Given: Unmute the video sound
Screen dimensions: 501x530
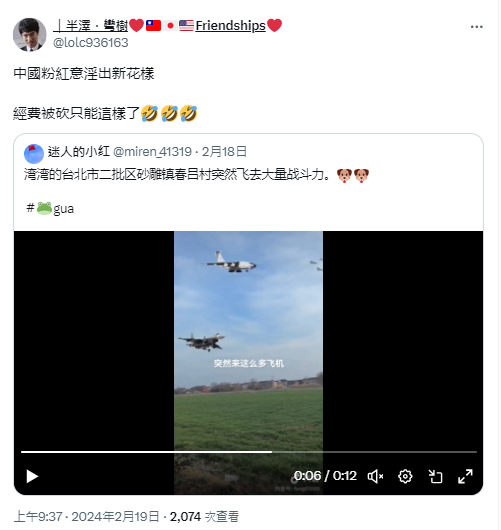Looking at the screenshot, I should coord(376,477).
